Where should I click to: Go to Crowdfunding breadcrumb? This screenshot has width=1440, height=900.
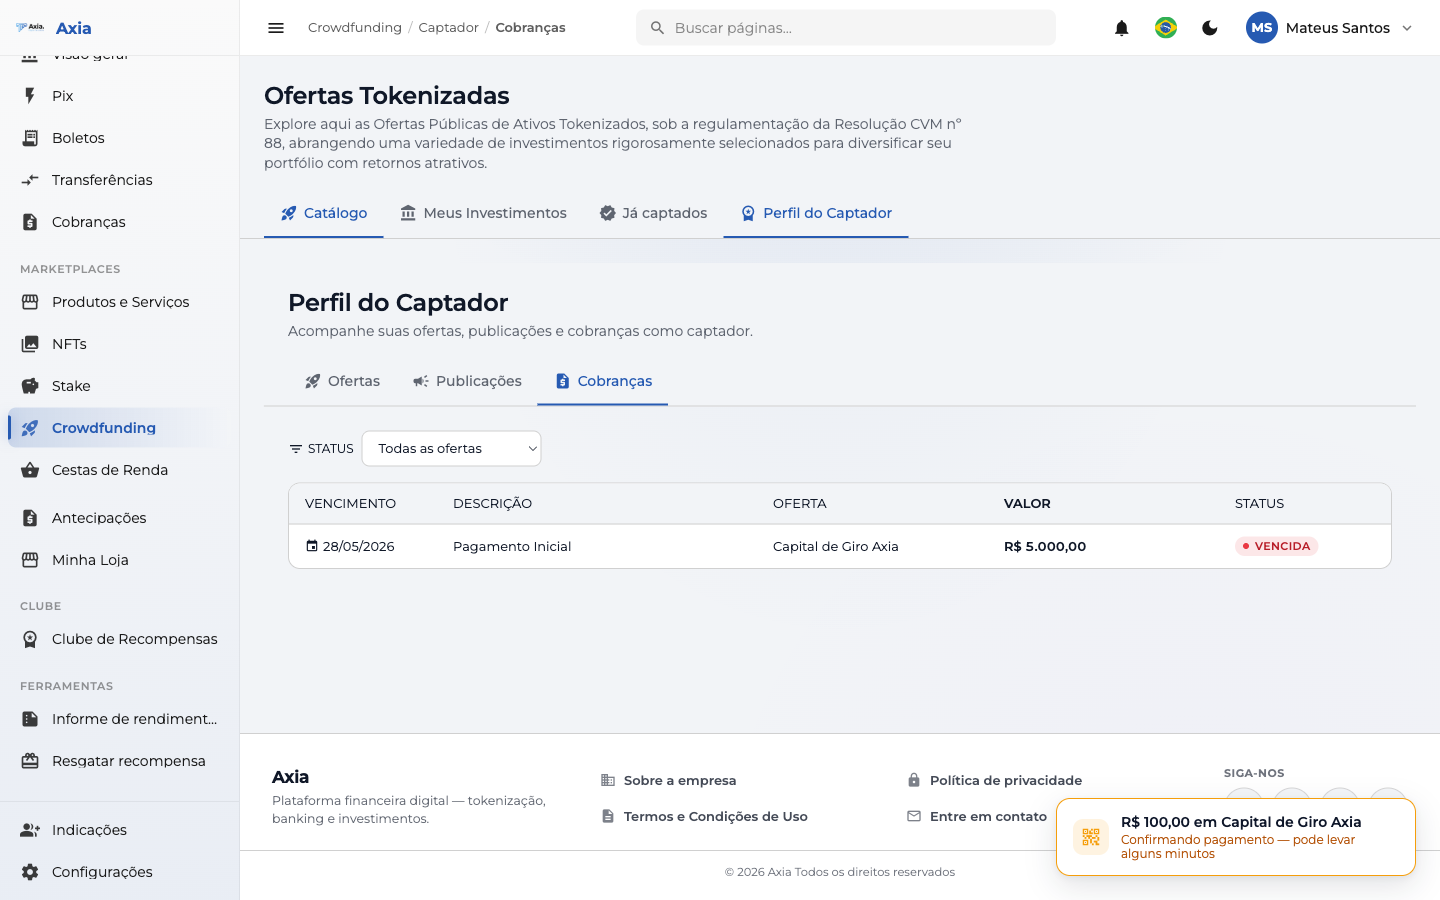(x=355, y=28)
